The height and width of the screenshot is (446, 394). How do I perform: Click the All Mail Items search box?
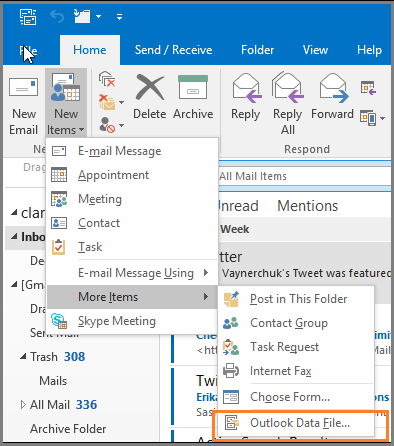tap(305, 176)
